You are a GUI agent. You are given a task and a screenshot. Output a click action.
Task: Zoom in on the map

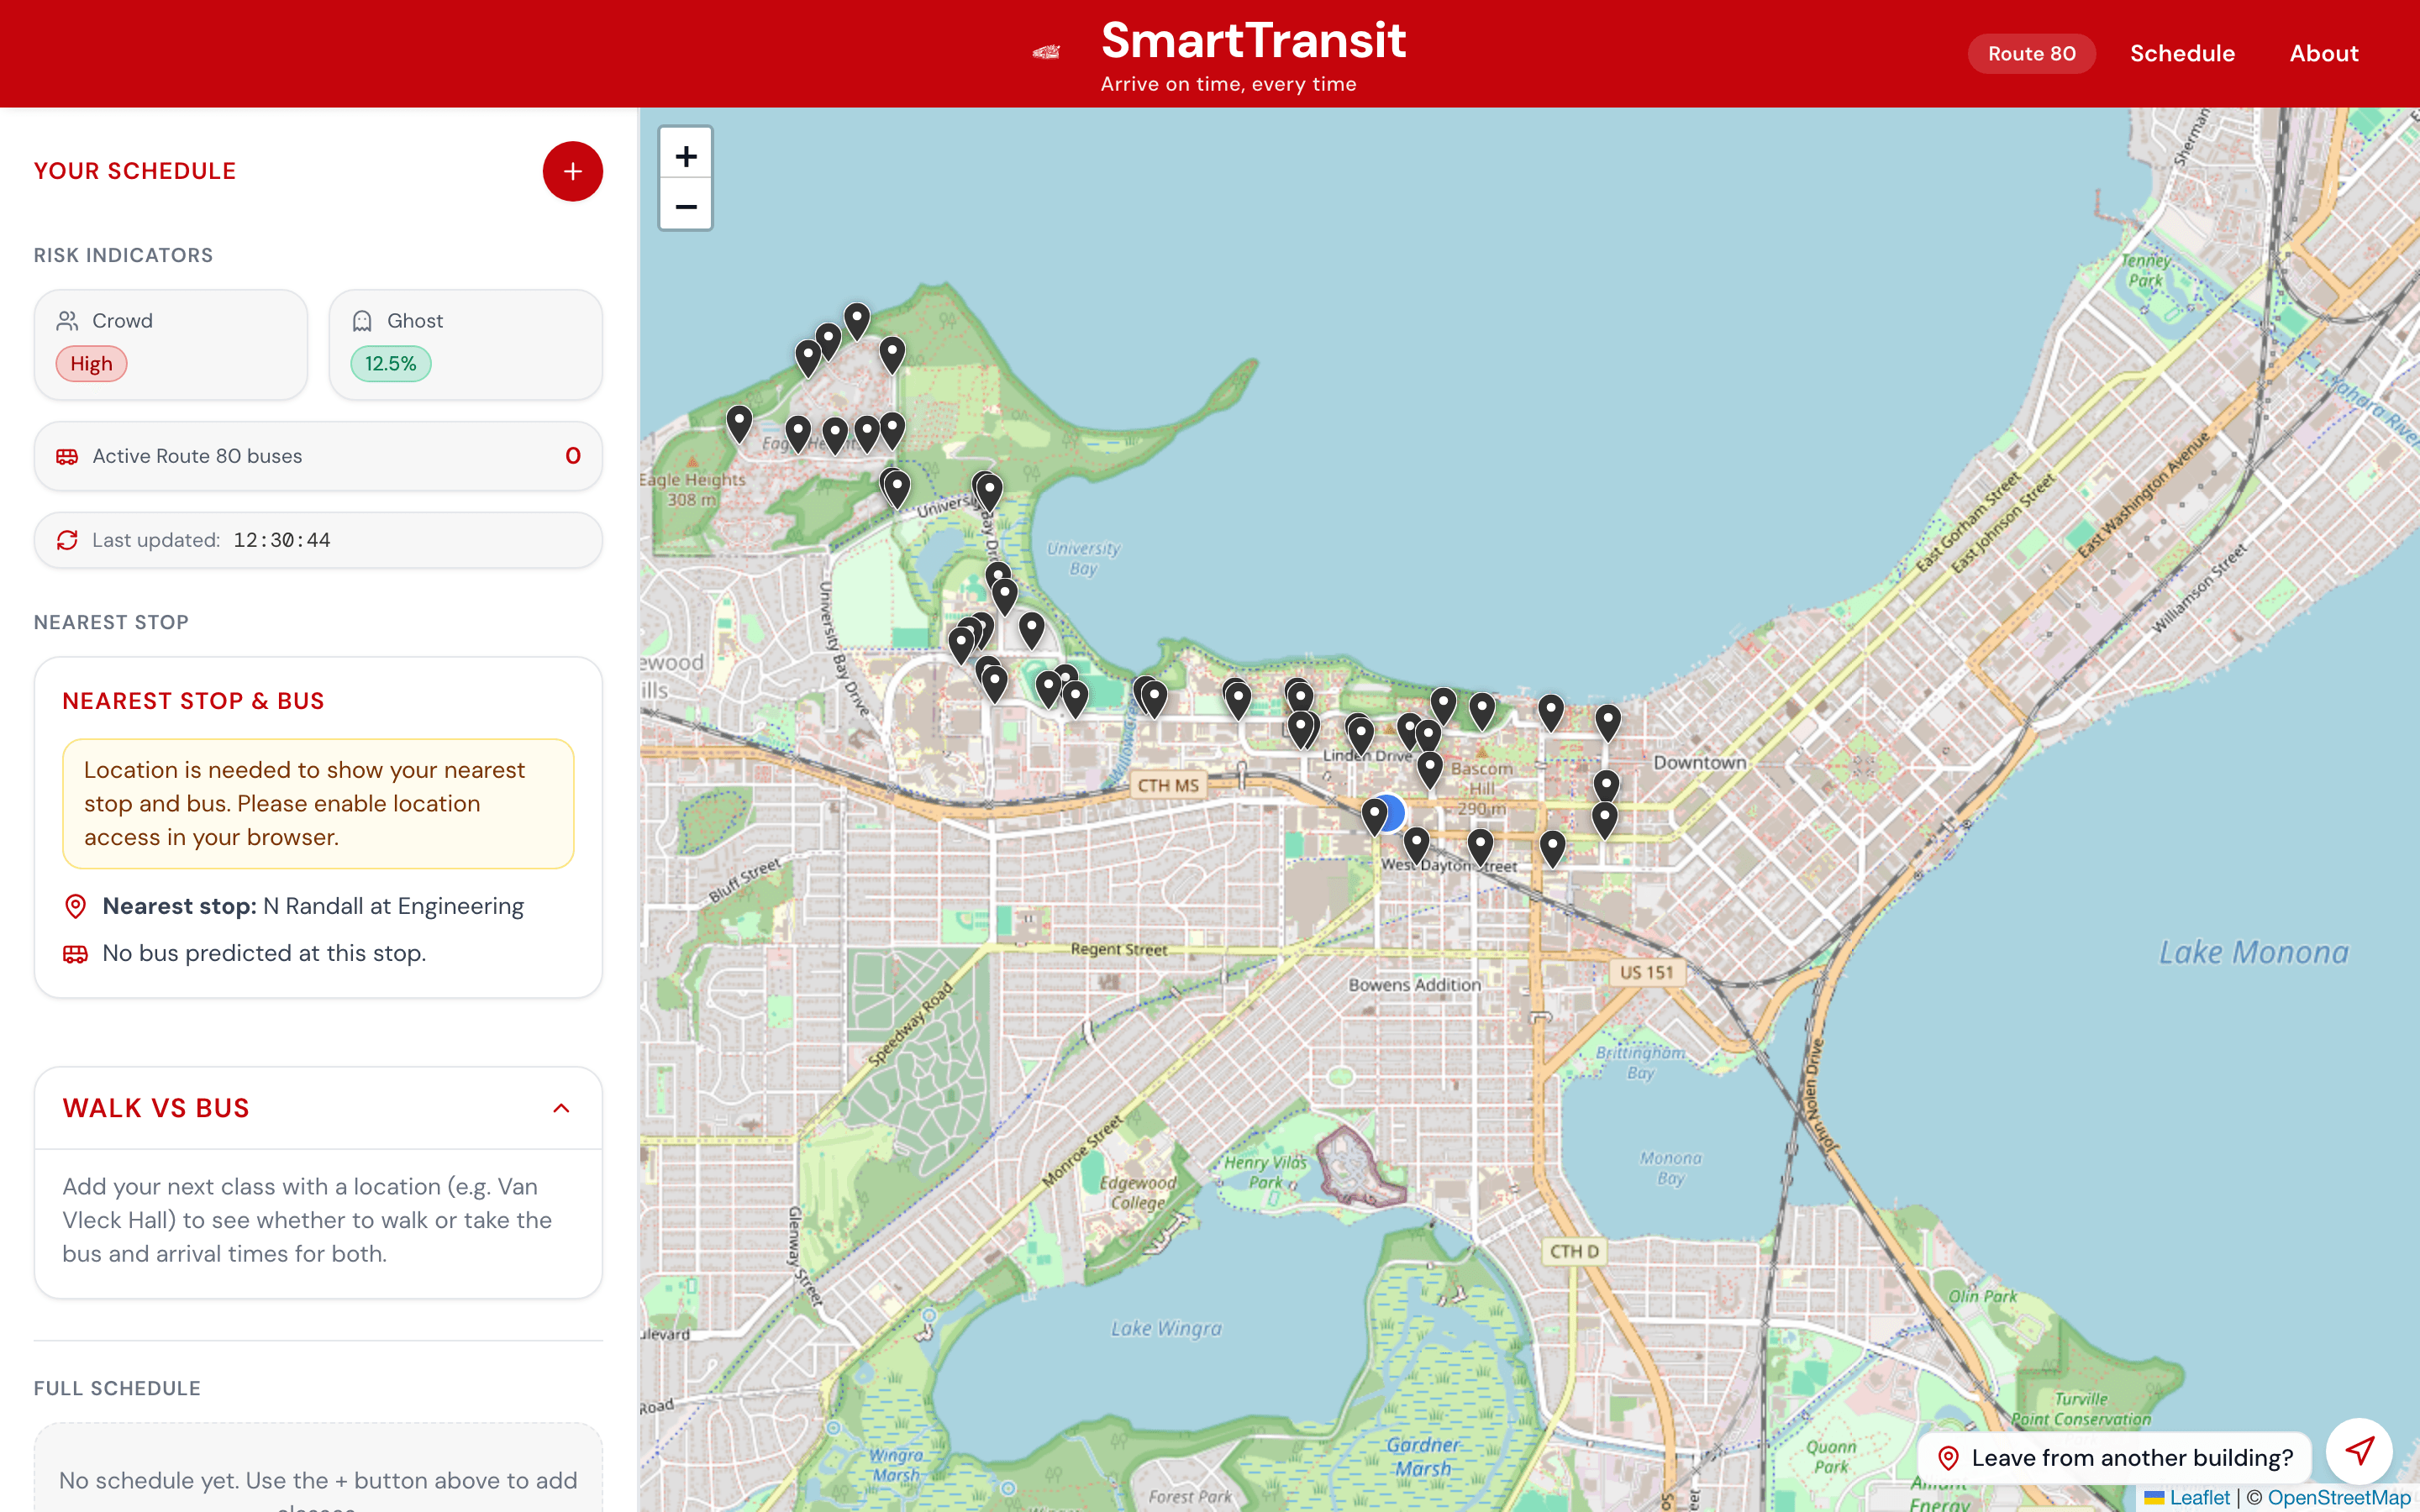(x=686, y=155)
